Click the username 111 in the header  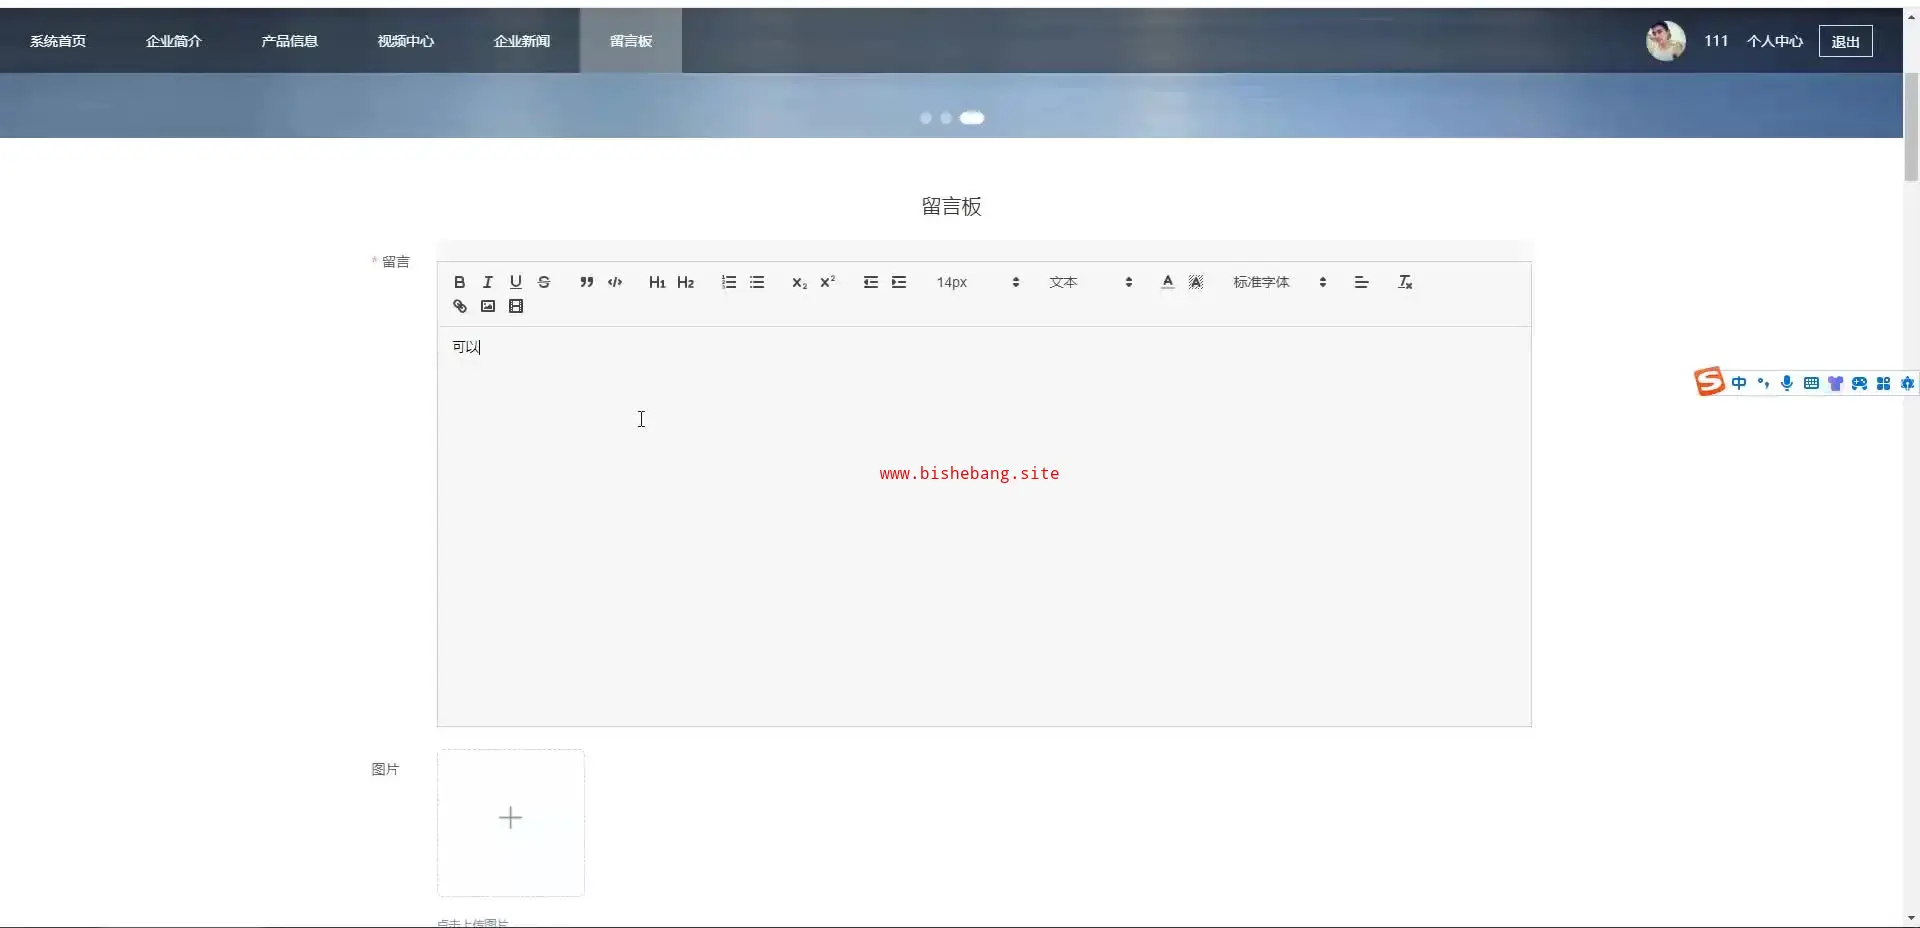[1716, 41]
